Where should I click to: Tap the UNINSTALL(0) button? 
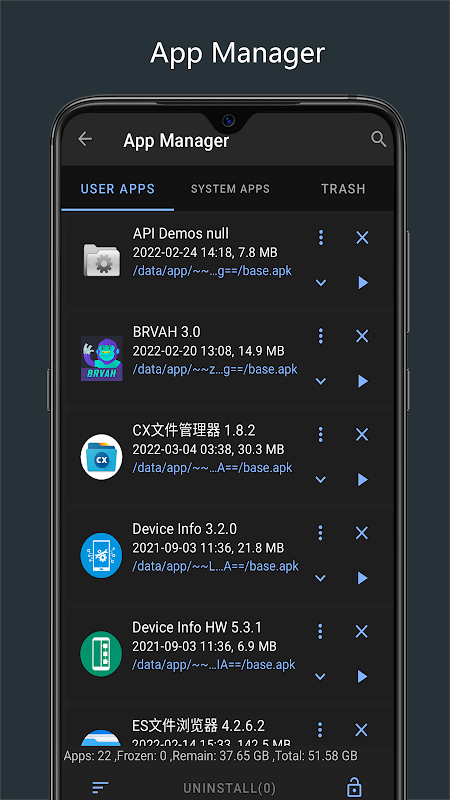coord(229,787)
